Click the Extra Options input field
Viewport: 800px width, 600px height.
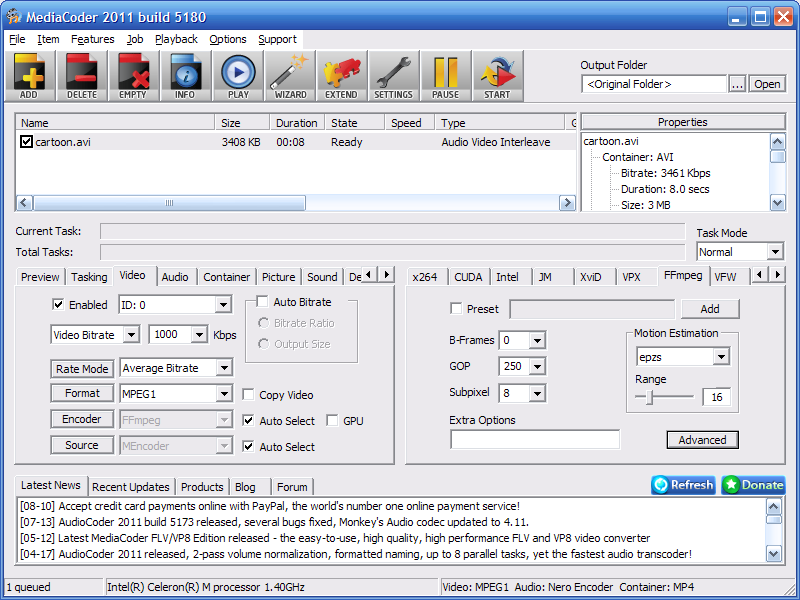point(535,439)
